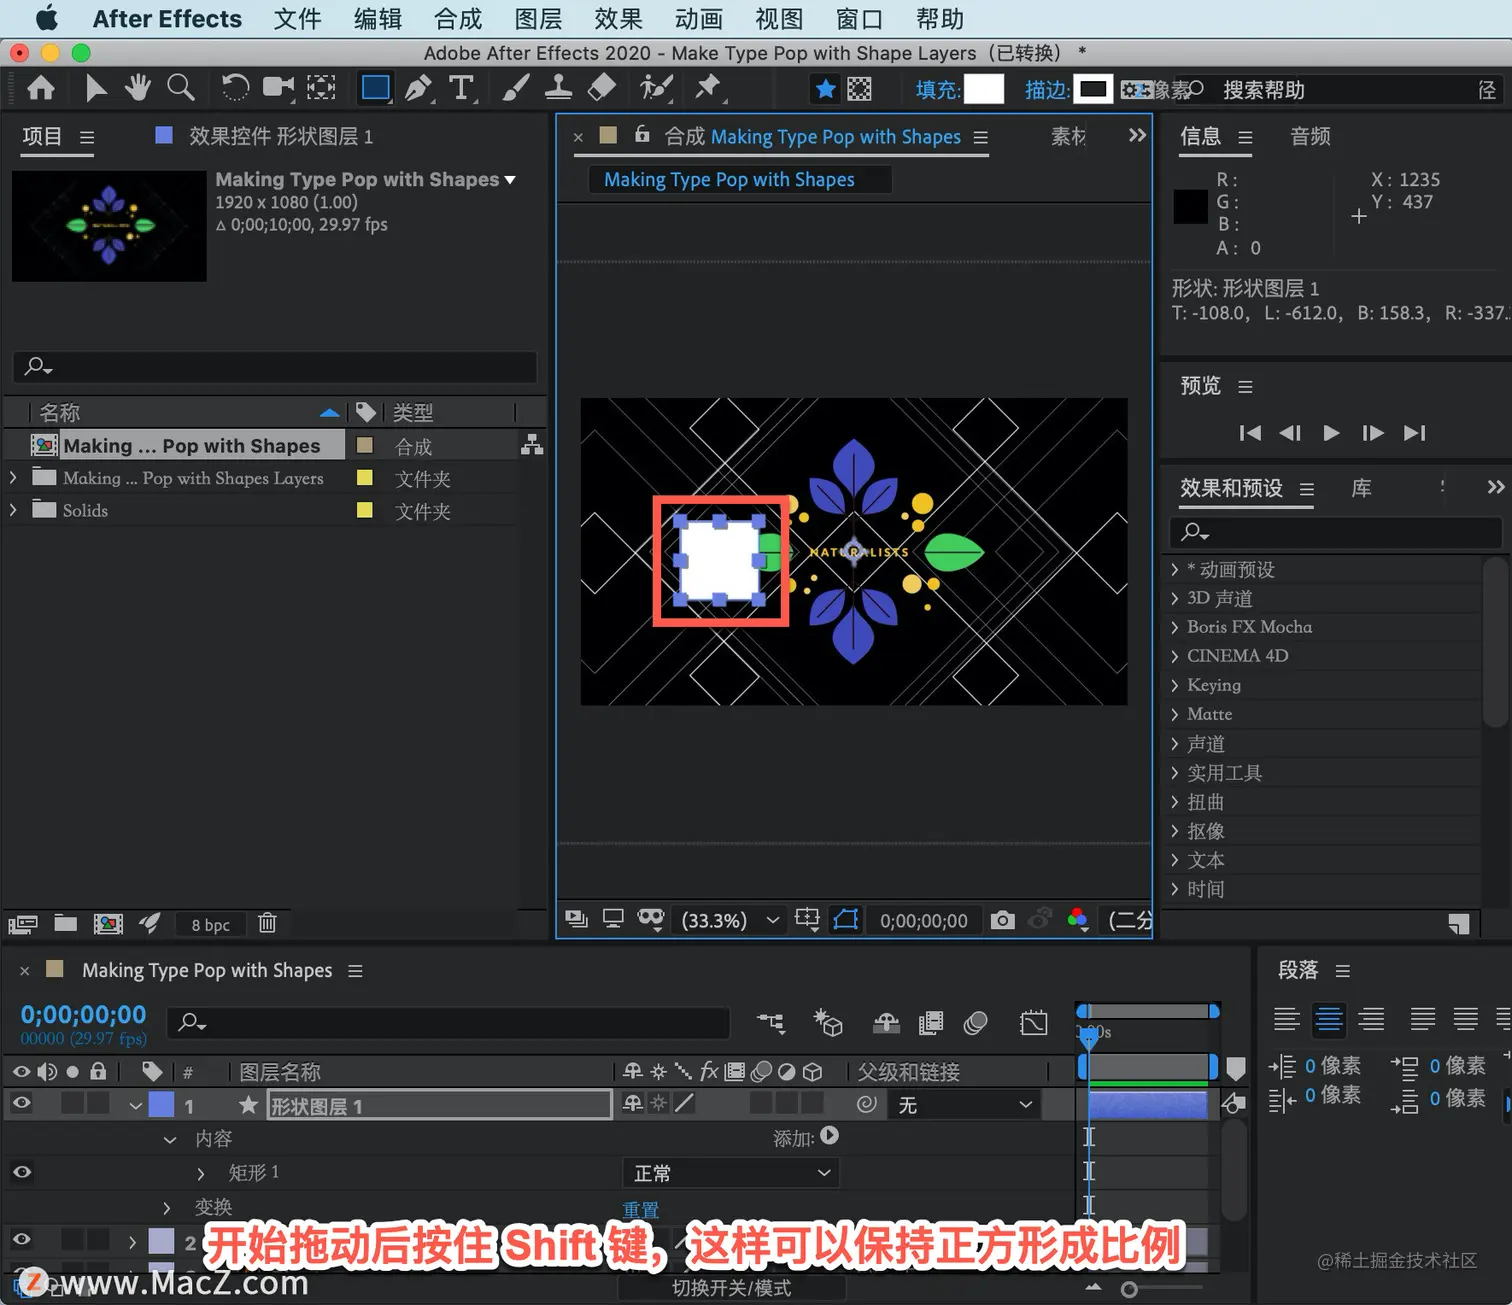Click new composition icon in Project panel
The image size is (1512, 1305).
108,923
